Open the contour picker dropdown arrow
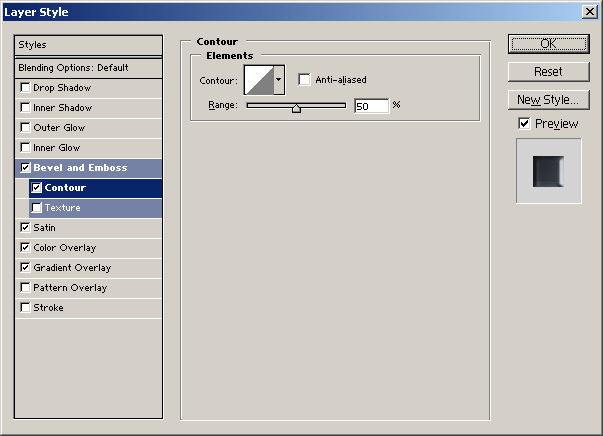603x436 pixels. 279,79
